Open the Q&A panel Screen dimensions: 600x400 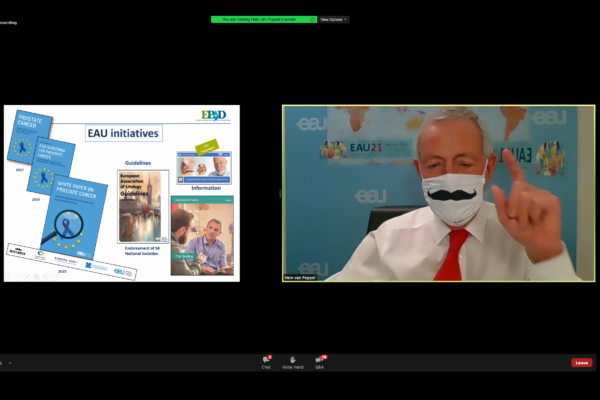click(x=319, y=361)
